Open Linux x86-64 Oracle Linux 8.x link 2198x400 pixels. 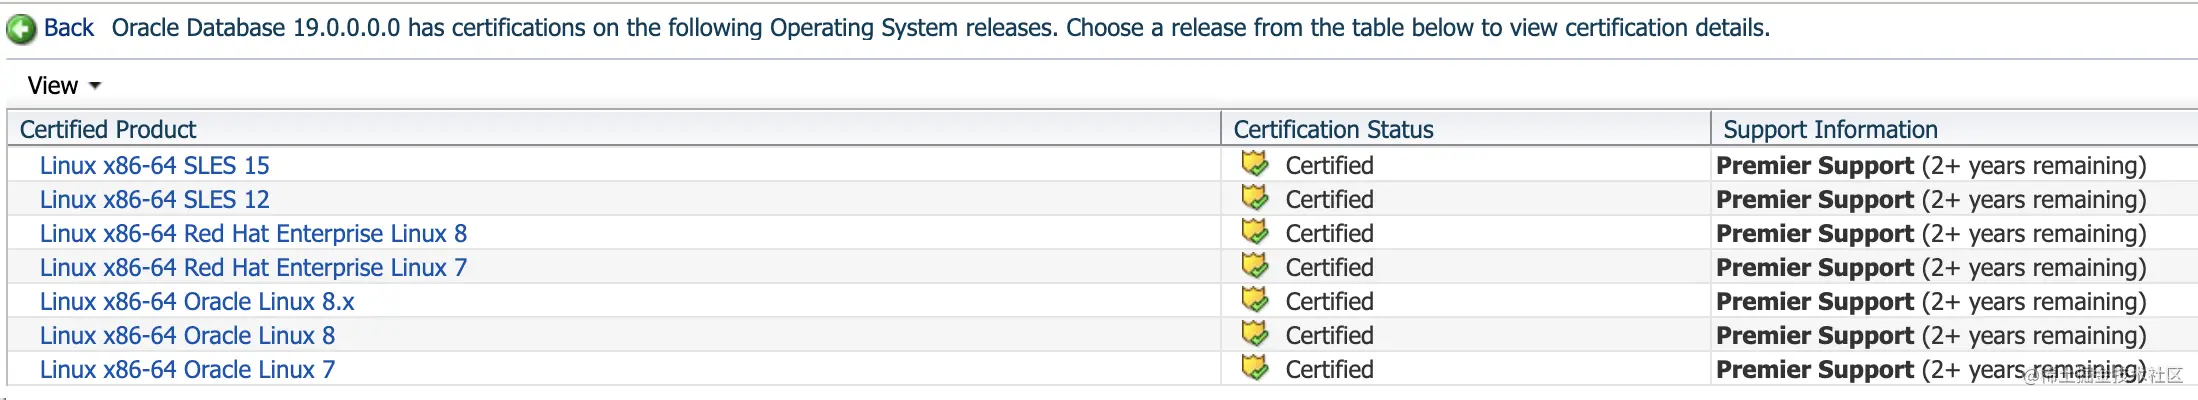[197, 301]
